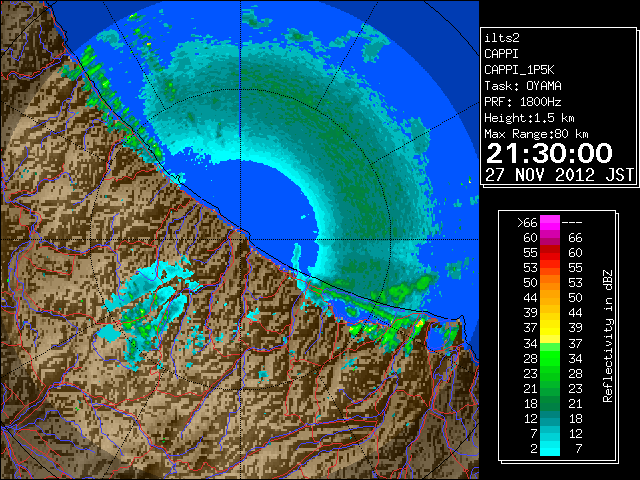Select the '---' legend entry
Viewport: 640px width, 480px height.
[572, 223]
